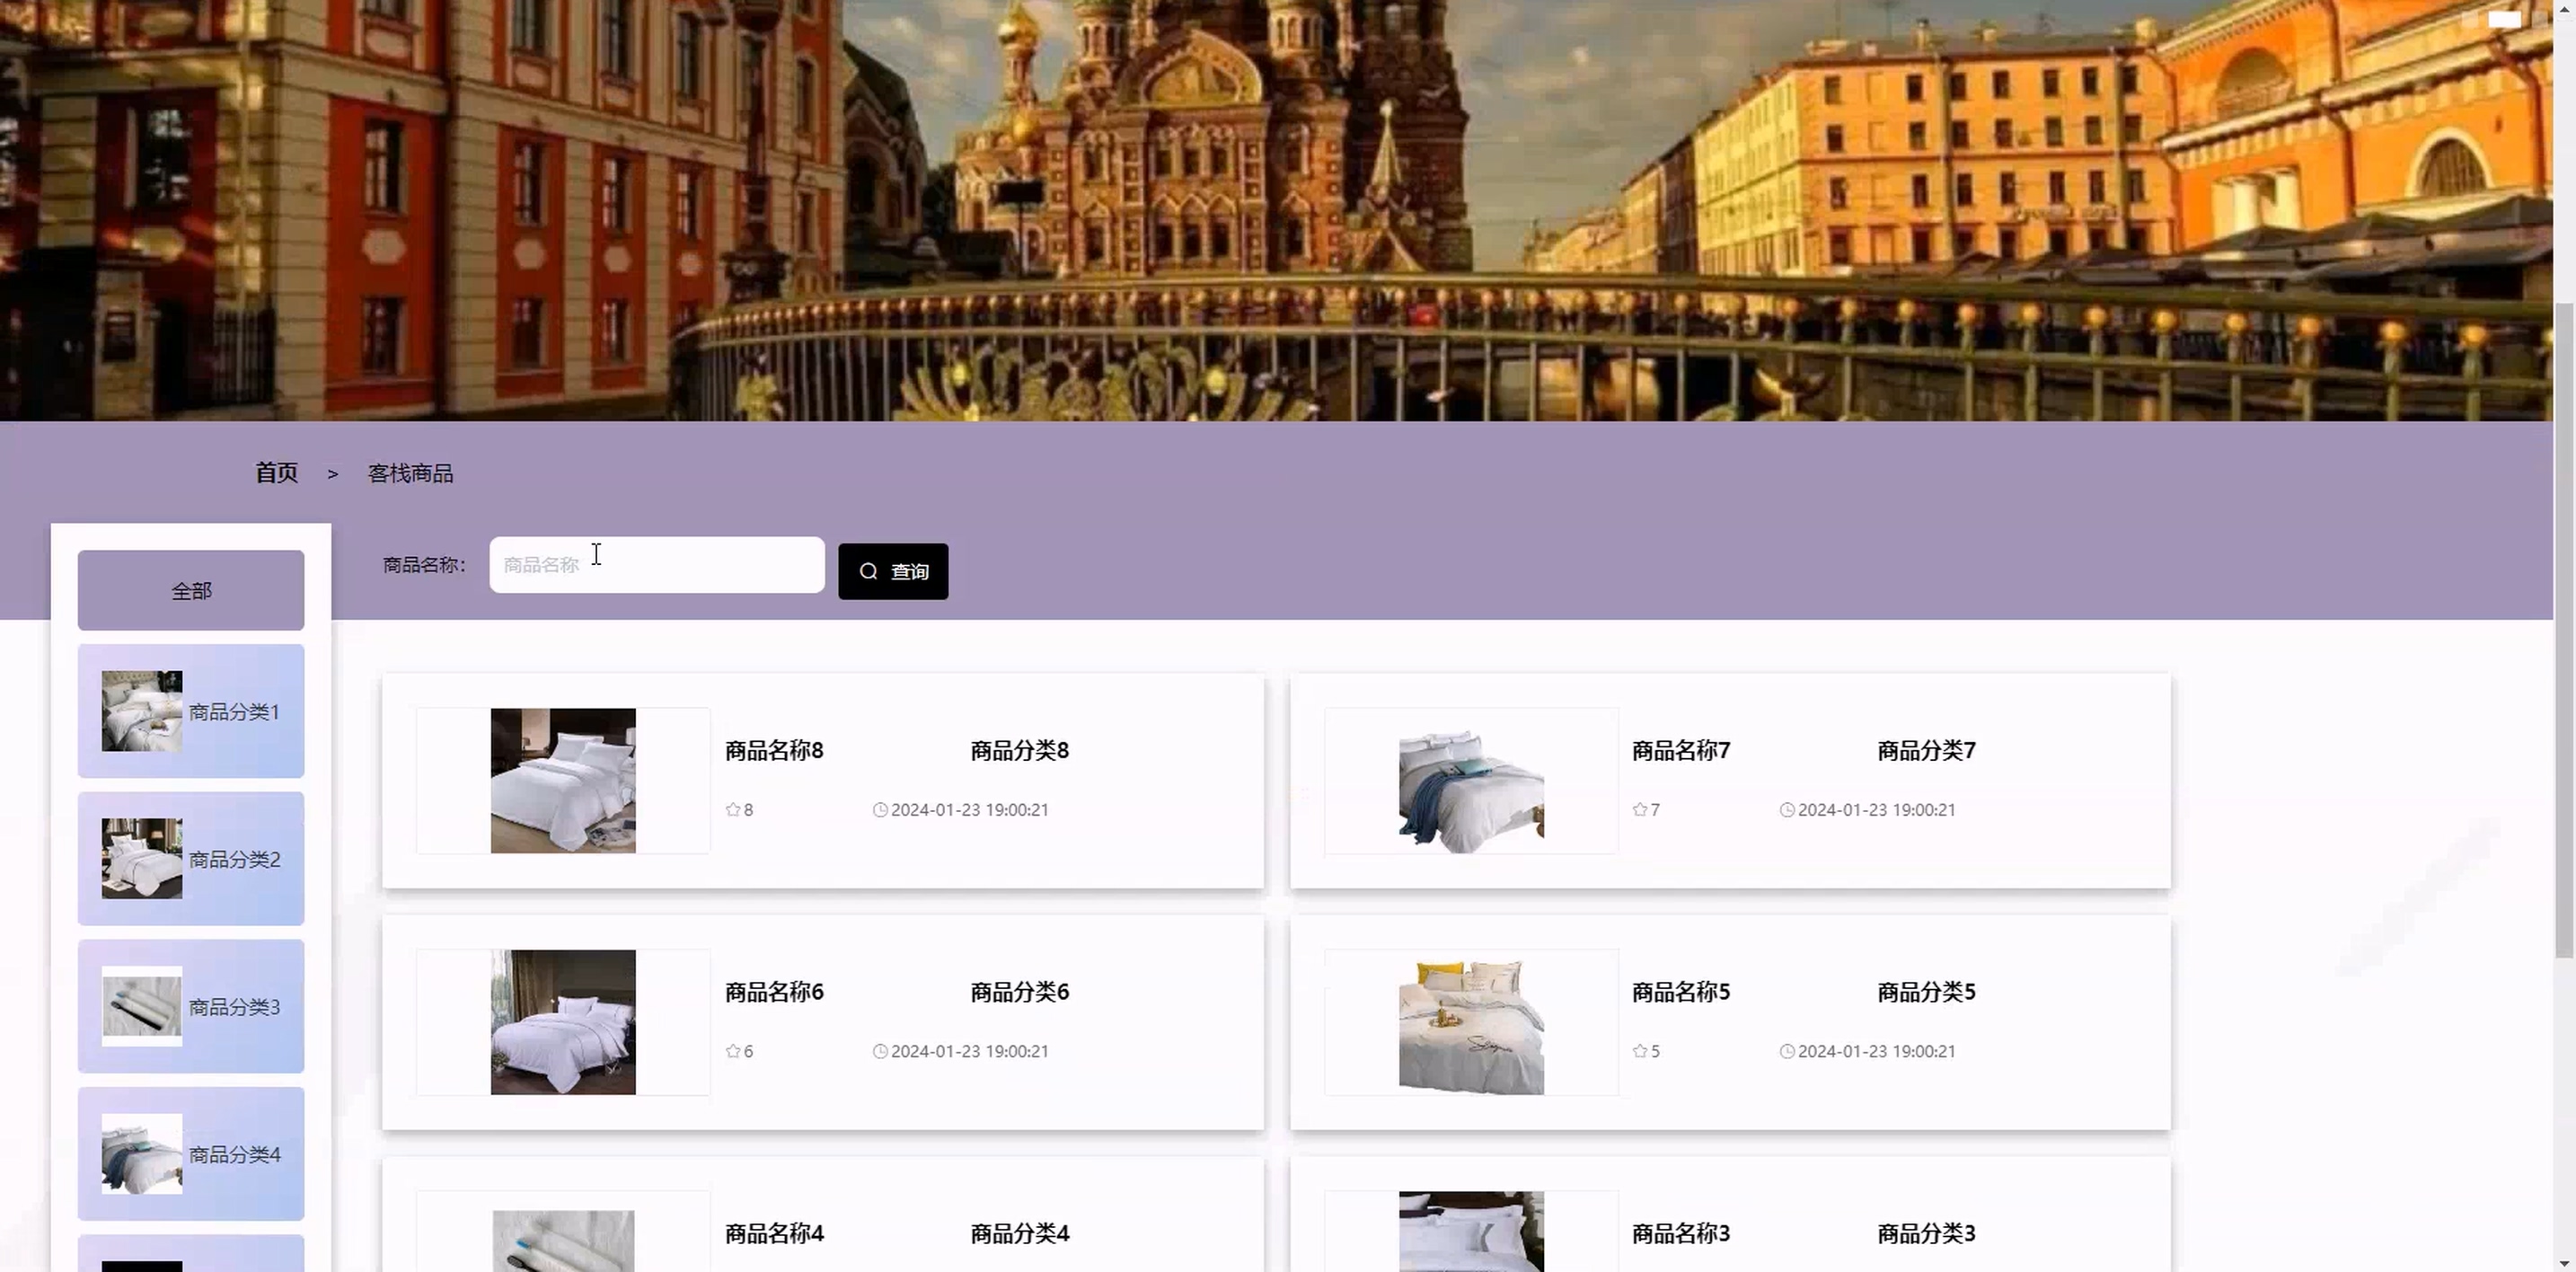This screenshot has height=1272, width=2576.
Task: Click the 商品分类4 sidebar thumbnail image
Action: pos(142,1154)
